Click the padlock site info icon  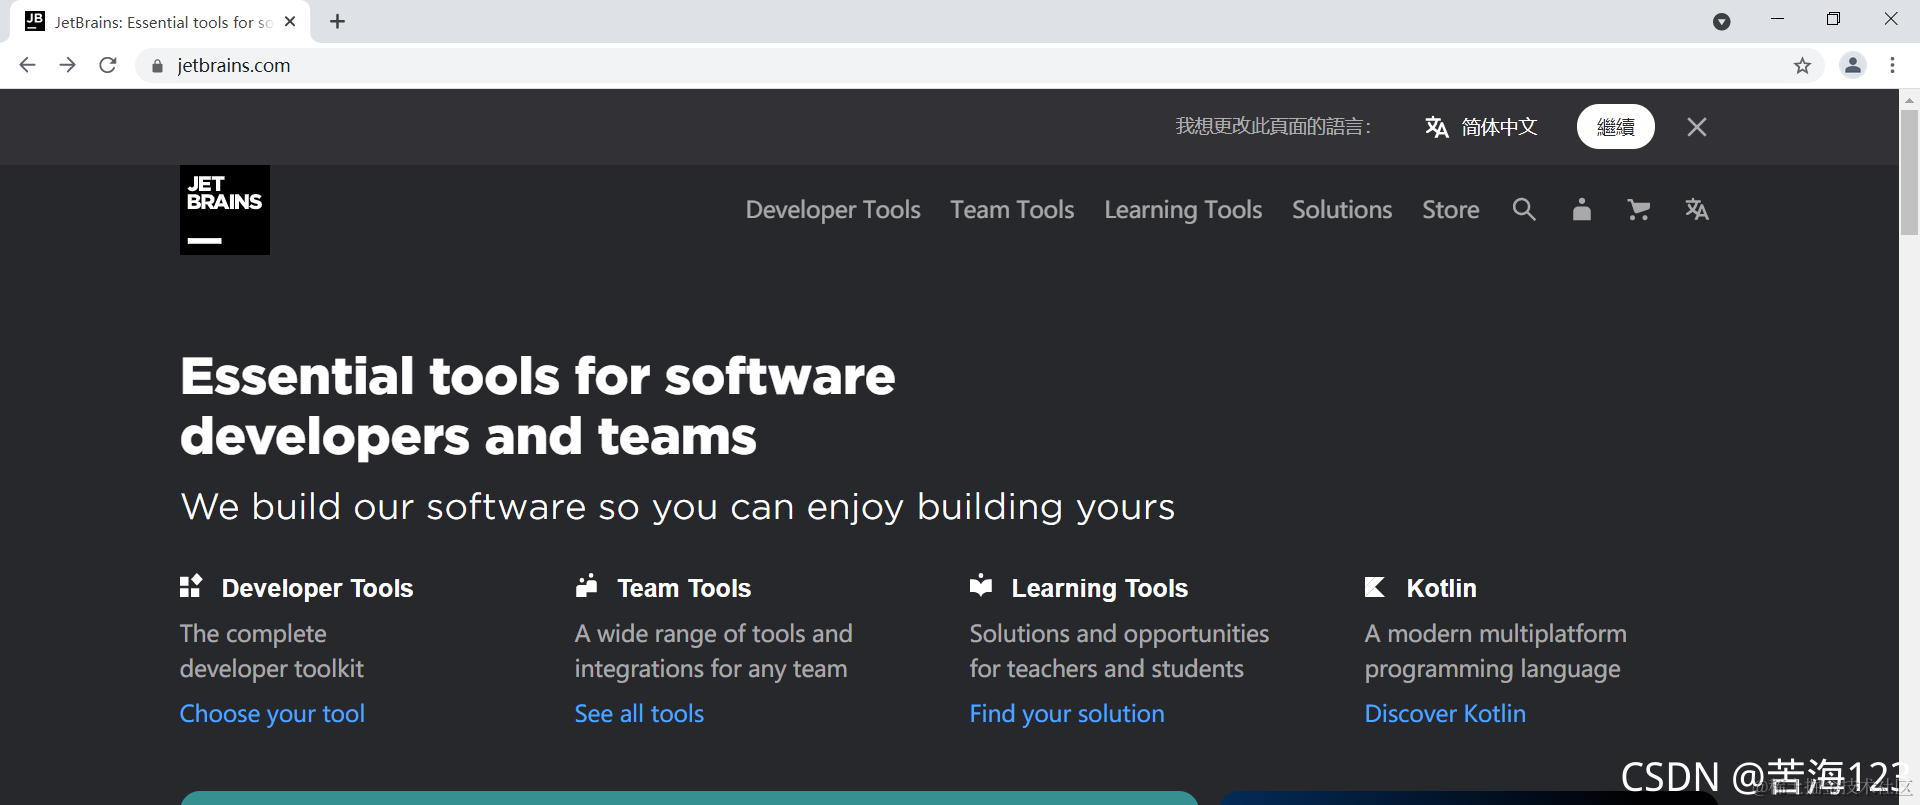[157, 66]
